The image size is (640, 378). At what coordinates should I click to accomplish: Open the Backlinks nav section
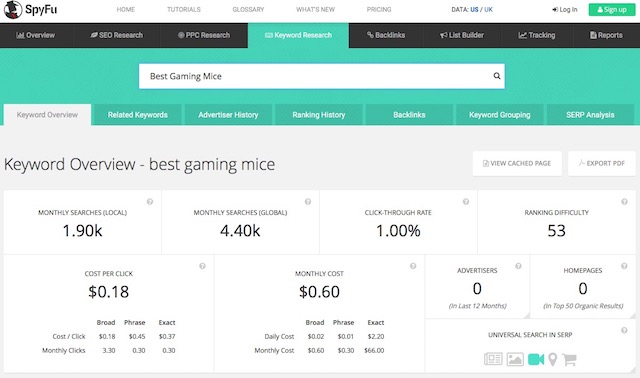[x=386, y=36]
